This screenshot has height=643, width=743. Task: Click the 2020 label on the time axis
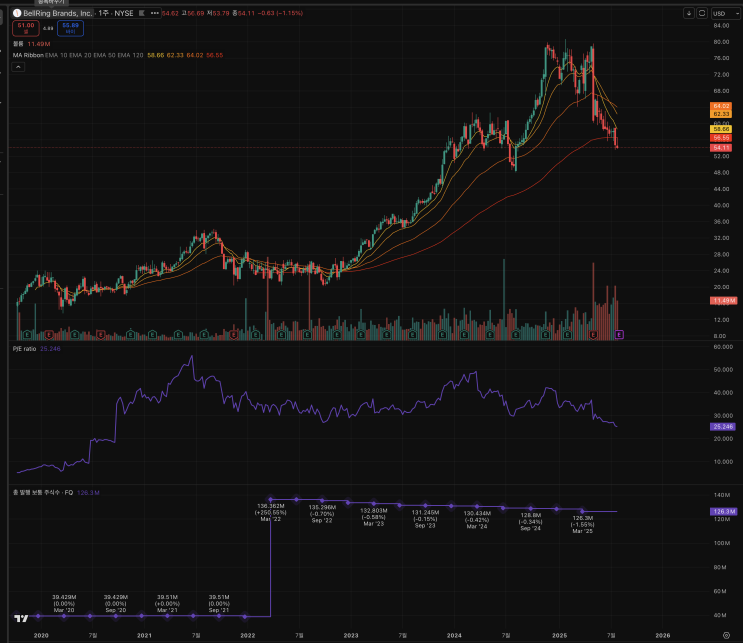[x=41, y=635]
